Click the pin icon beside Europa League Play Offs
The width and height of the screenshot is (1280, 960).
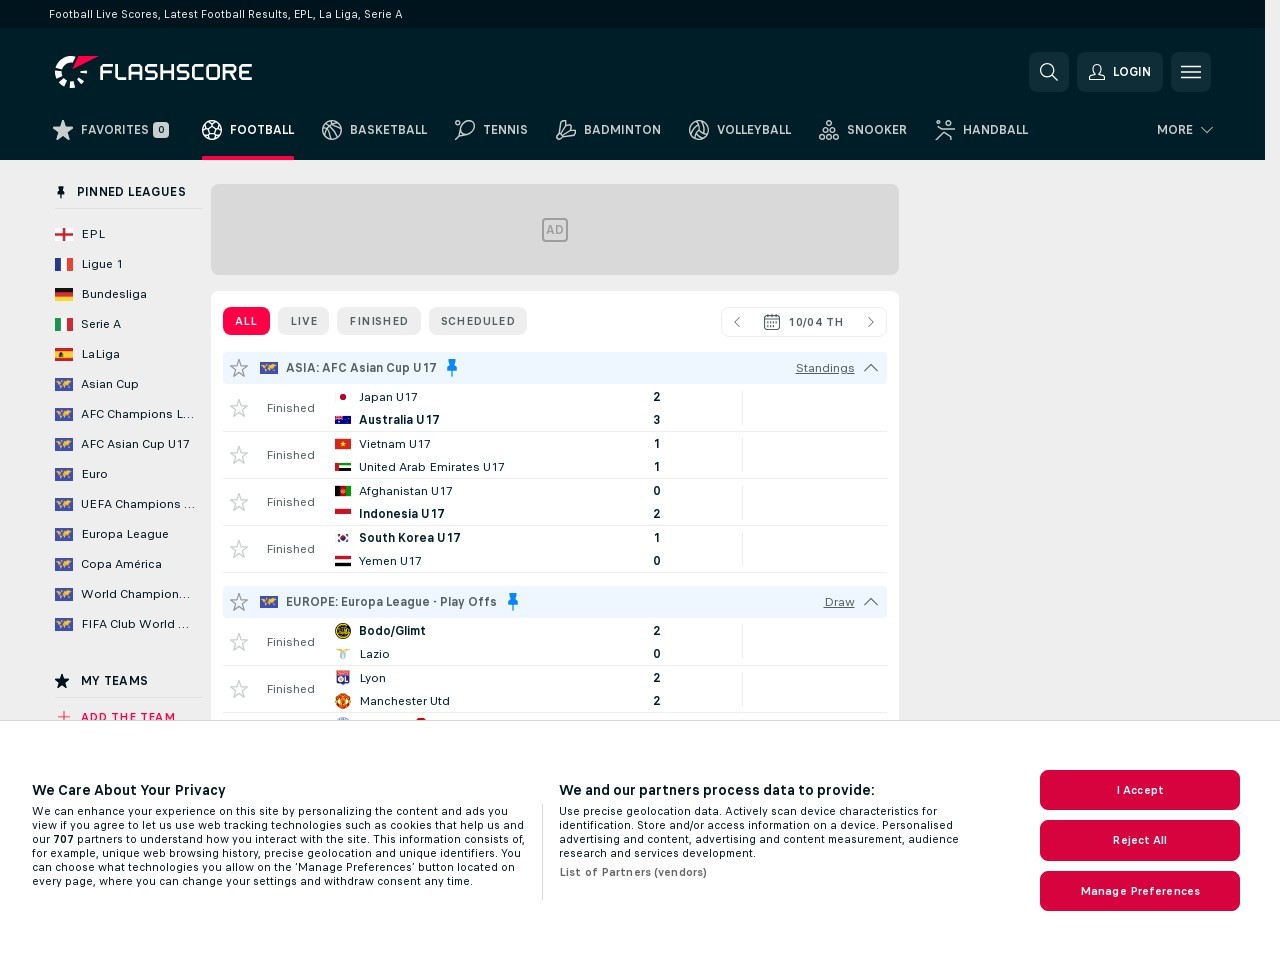pyautogui.click(x=513, y=602)
